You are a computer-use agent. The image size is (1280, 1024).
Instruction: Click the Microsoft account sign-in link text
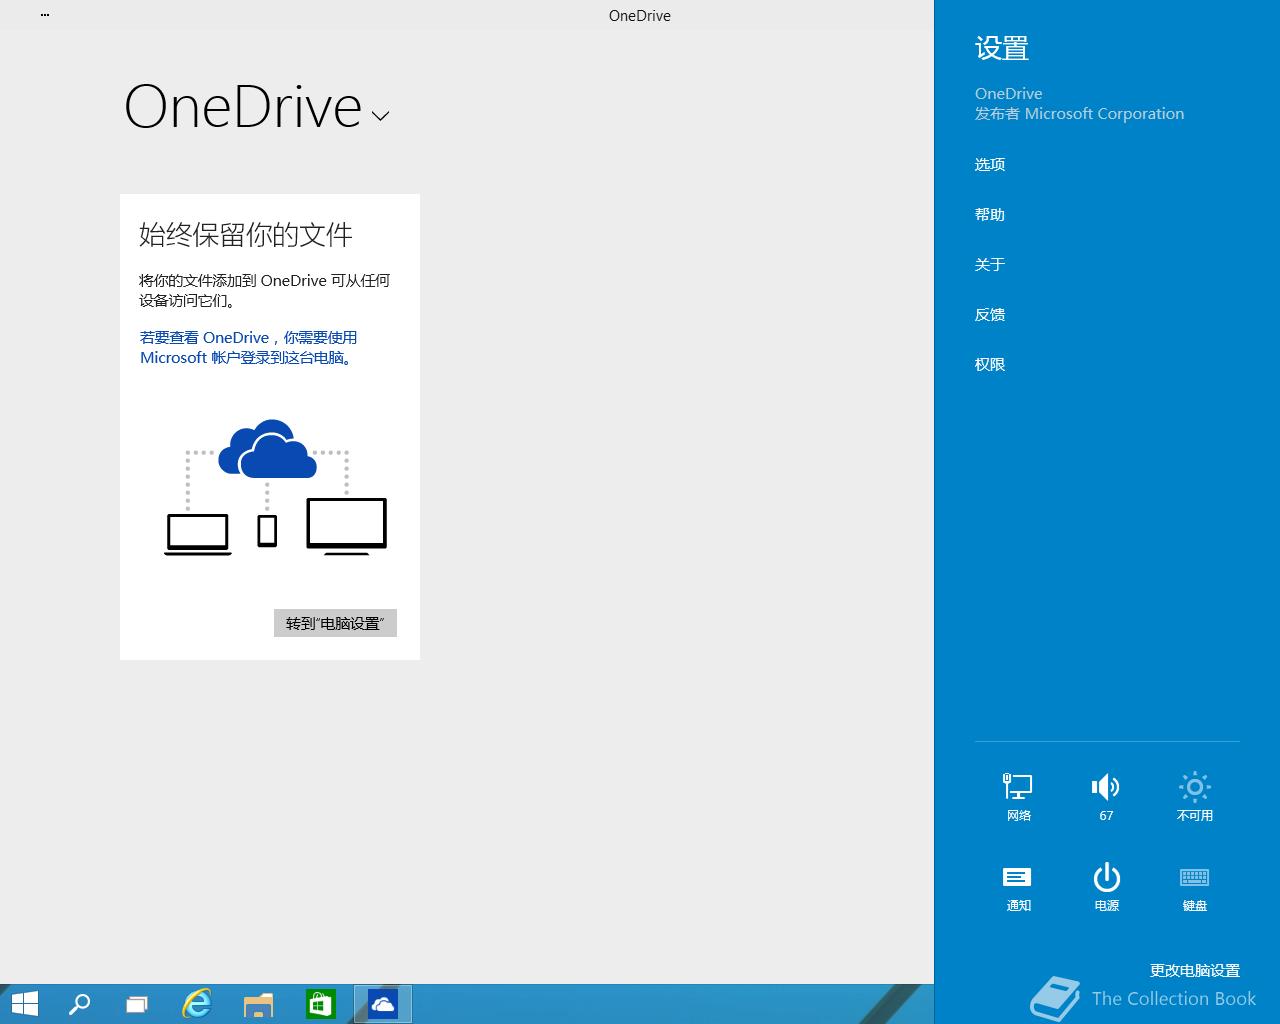coord(249,347)
